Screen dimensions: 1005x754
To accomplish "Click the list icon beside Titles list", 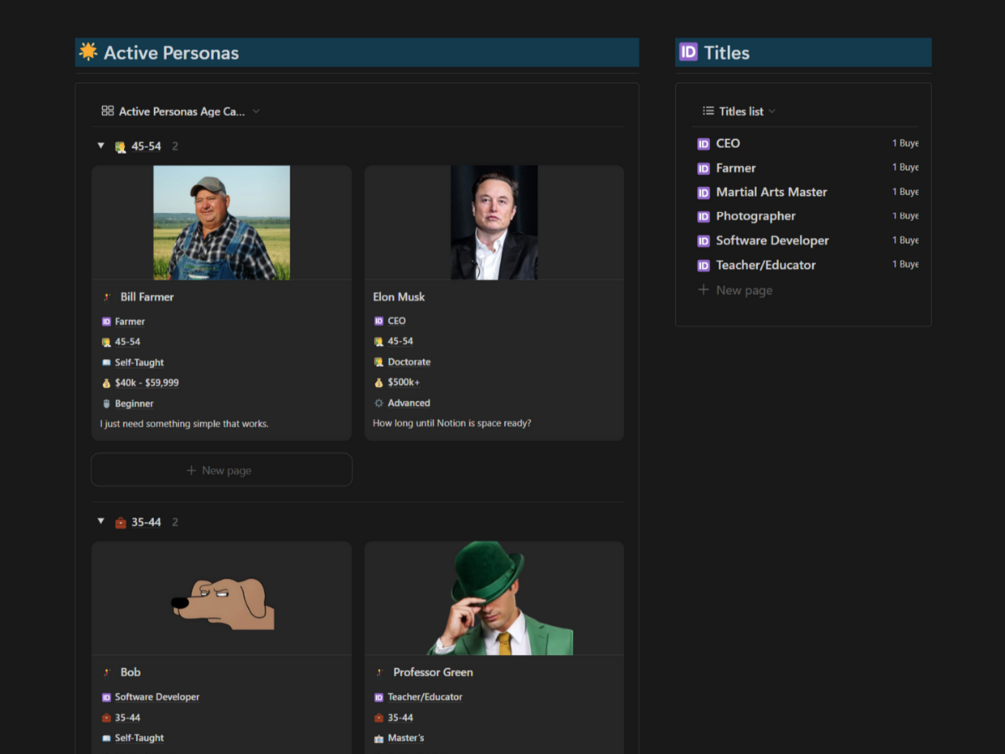I will pyautogui.click(x=708, y=111).
